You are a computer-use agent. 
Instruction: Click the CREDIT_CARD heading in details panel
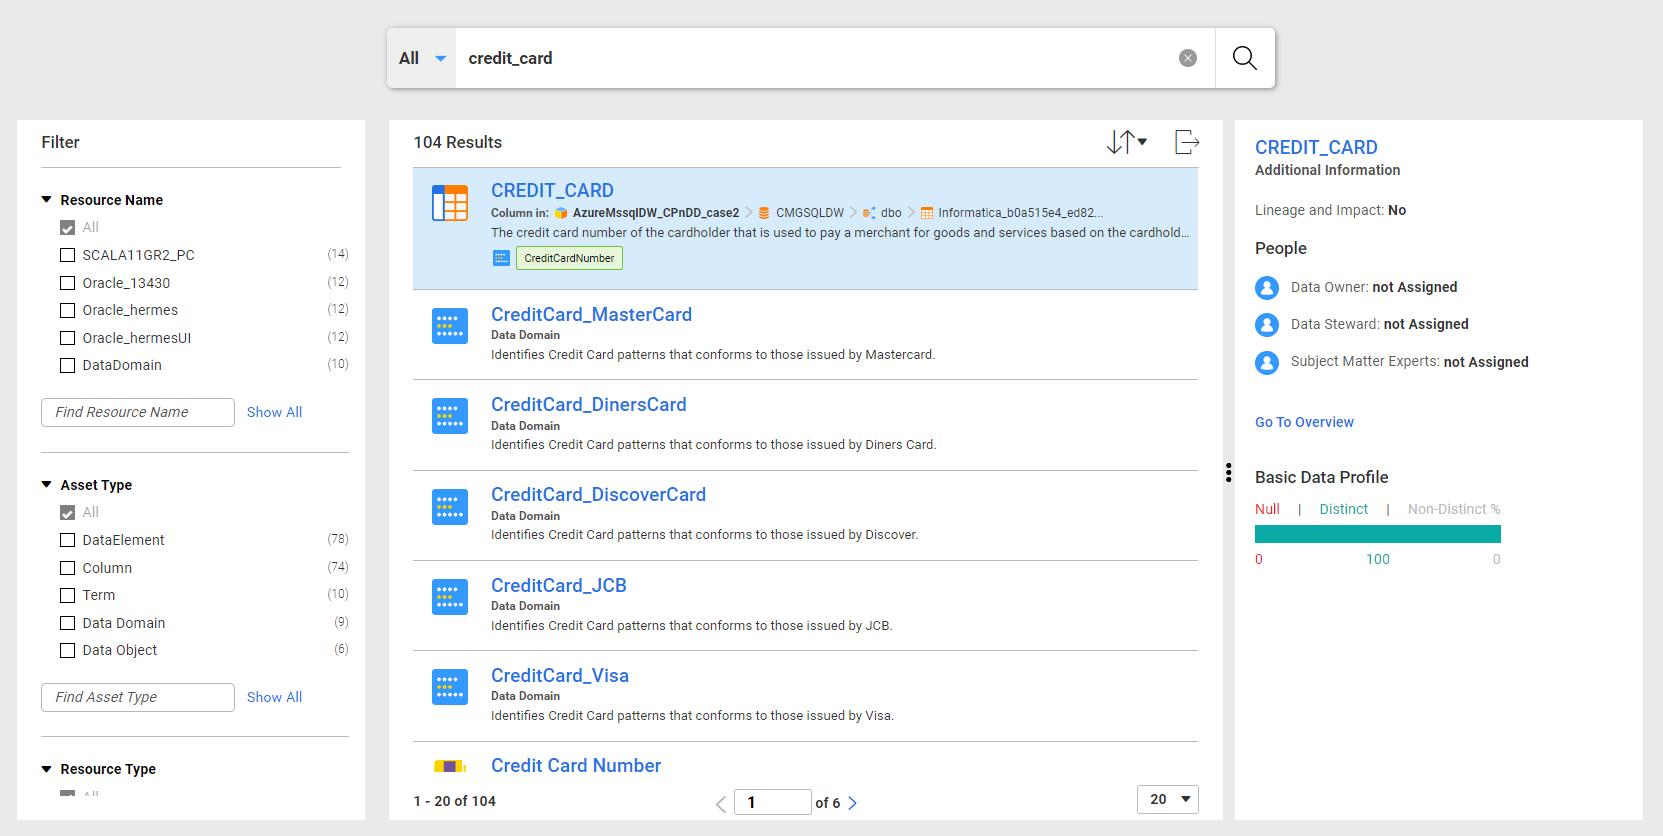1316,147
